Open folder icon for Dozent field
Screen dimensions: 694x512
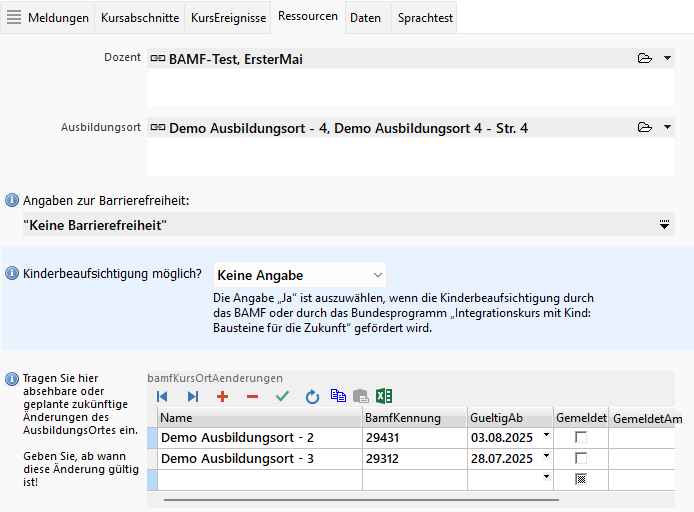tap(645, 59)
